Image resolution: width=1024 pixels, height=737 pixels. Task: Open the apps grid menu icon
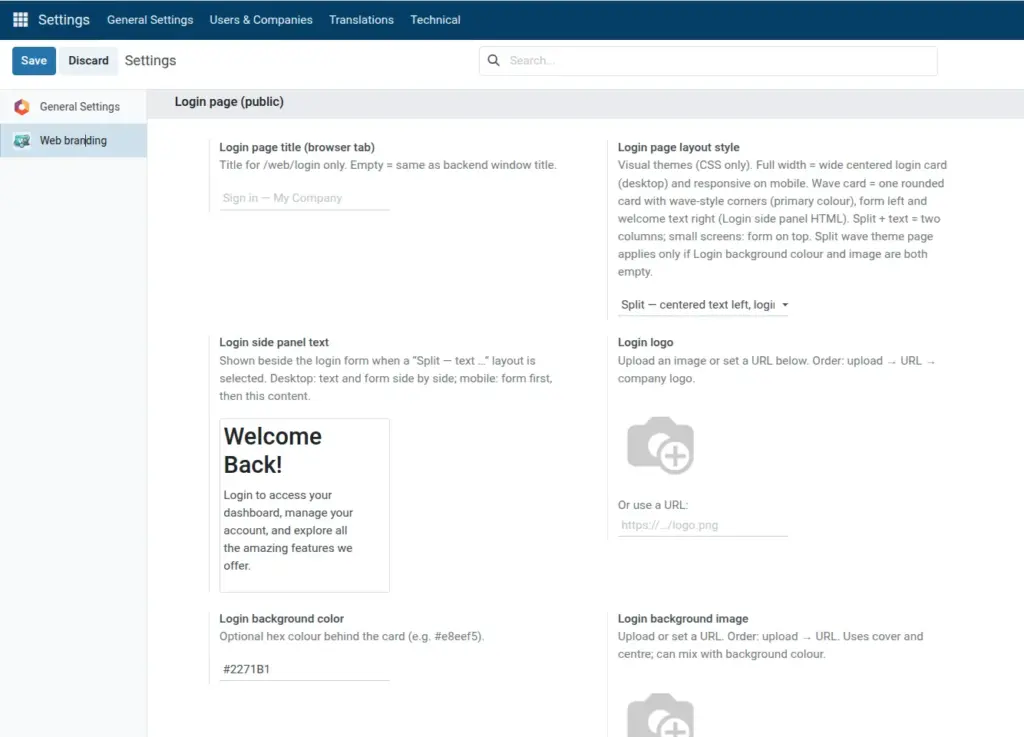coord(20,20)
